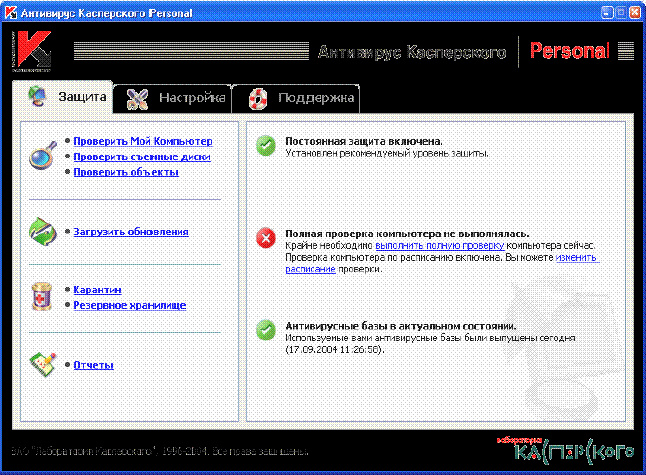Open the Настройка tab
Screen dimensions: 646x475
tap(173, 98)
